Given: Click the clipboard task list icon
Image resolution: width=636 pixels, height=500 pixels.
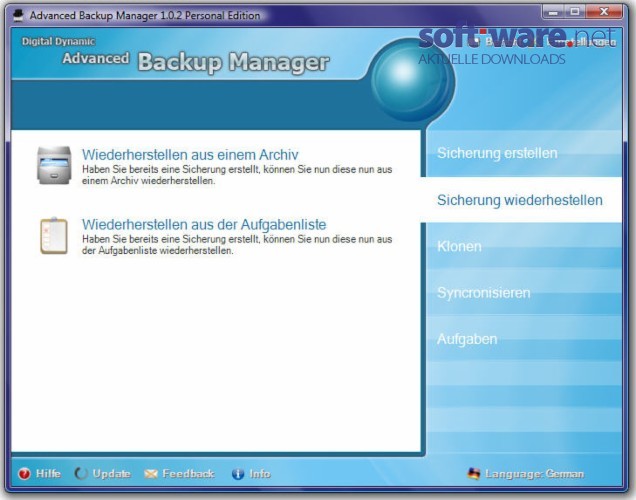Looking at the screenshot, I should [x=54, y=236].
